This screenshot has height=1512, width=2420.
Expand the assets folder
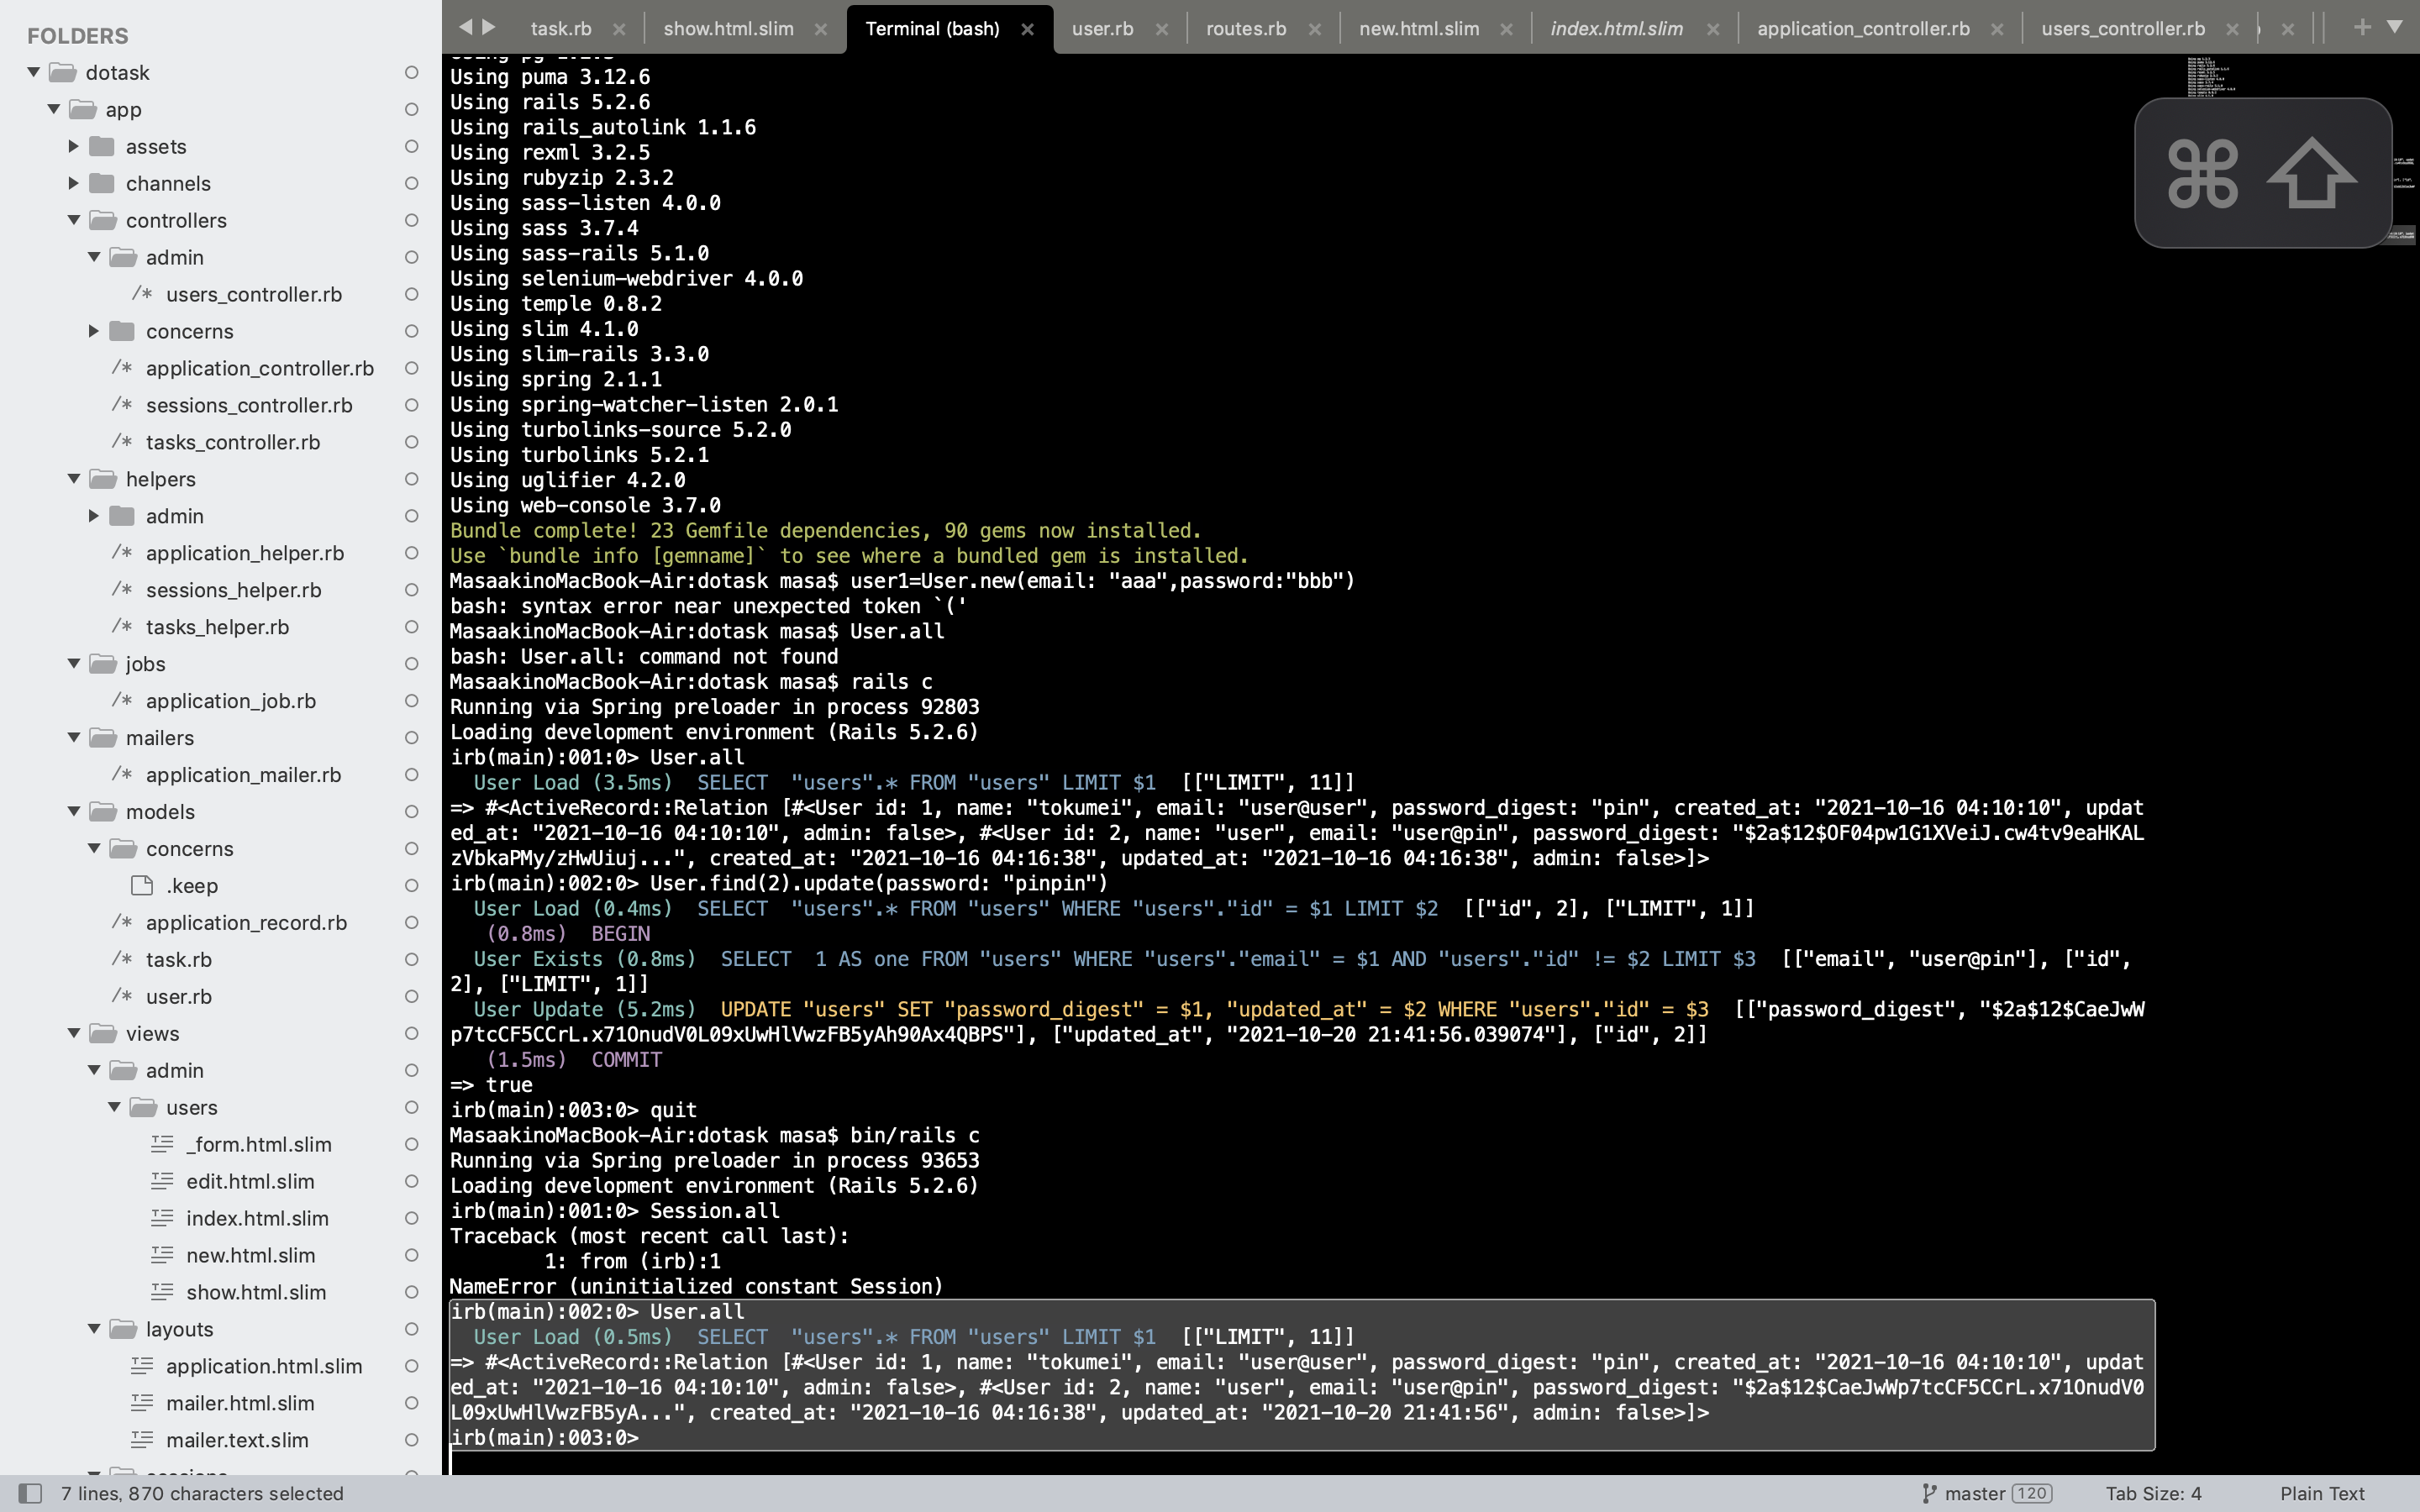click(73, 146)
